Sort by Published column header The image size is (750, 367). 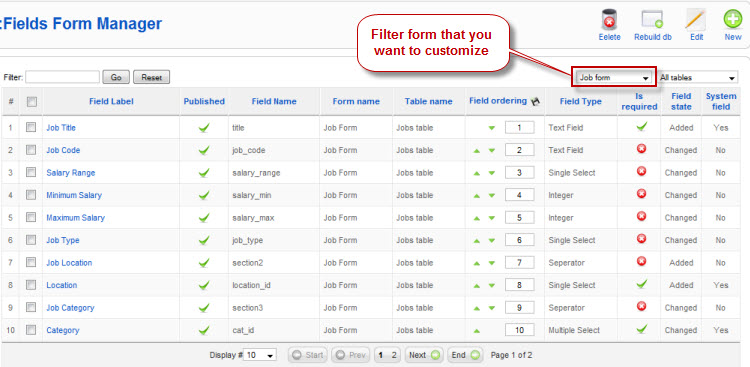pos(204,101)
